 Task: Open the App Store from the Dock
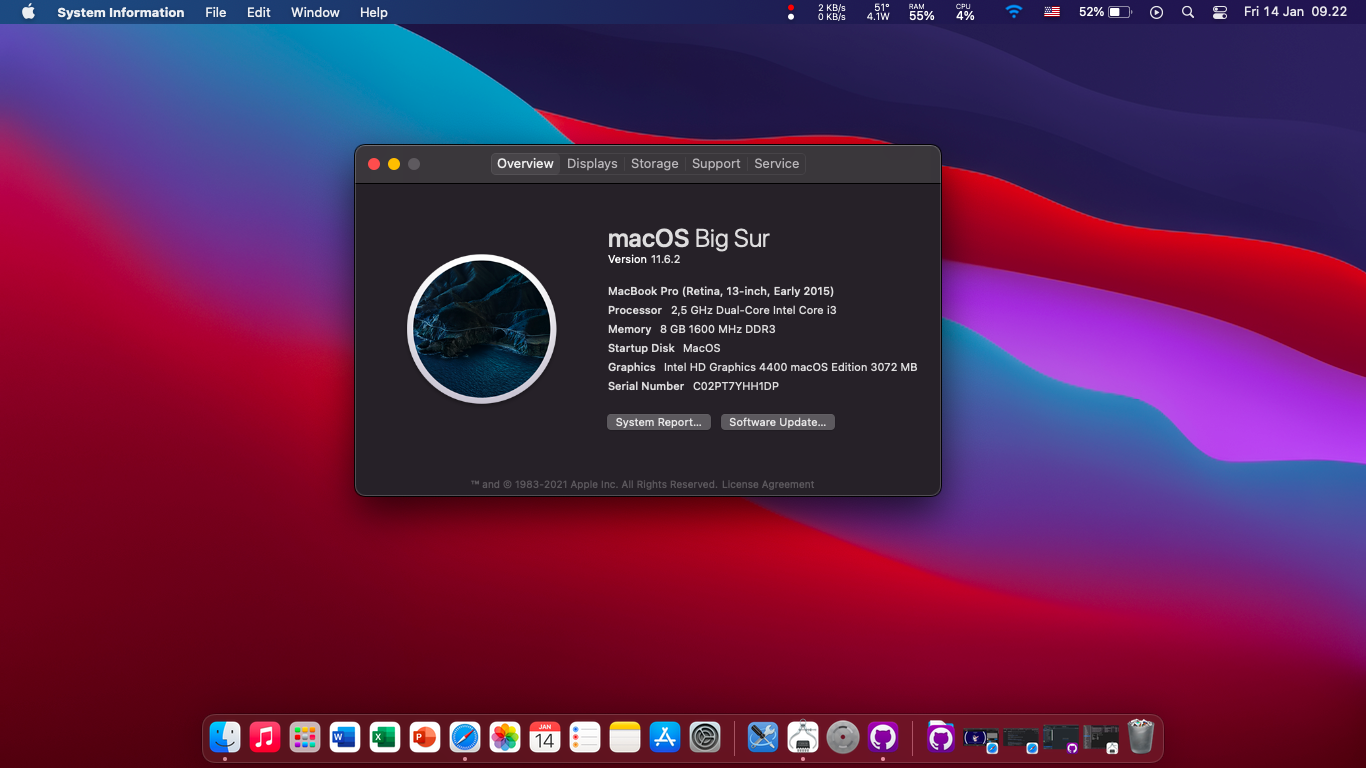click(x=665, y=738)
